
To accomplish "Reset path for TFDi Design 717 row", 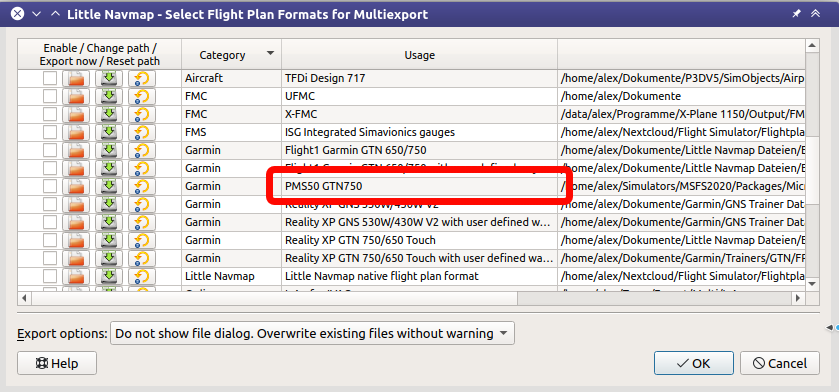I will [x=142, y=79].
